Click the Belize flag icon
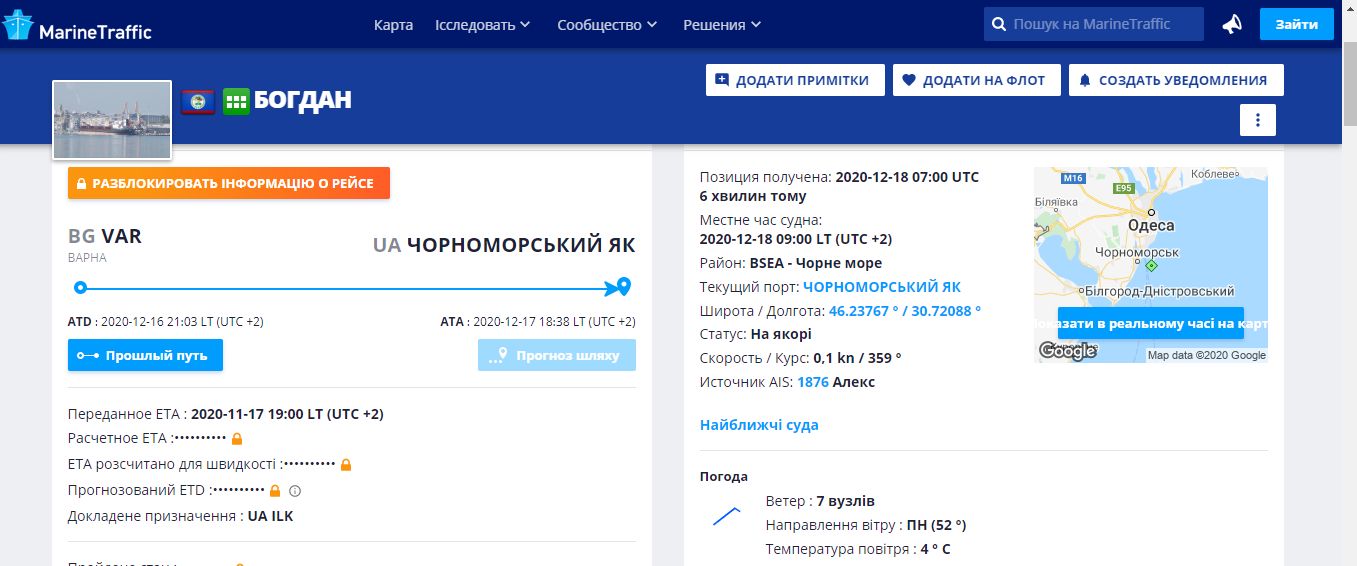 click(x=198, y=101)
